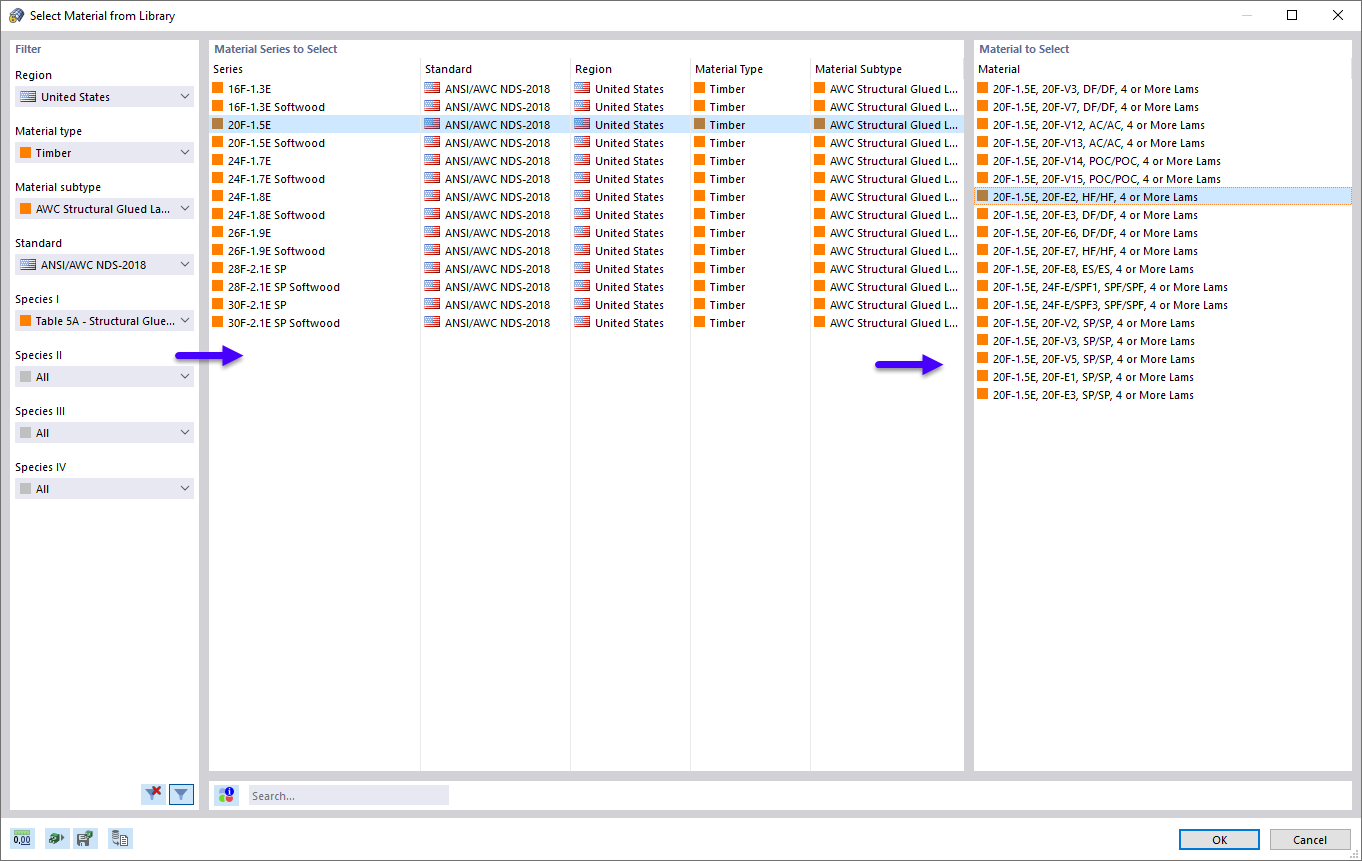Select the 20F-1.5E Softwood series
The image size is (1362, 861).
586,143
